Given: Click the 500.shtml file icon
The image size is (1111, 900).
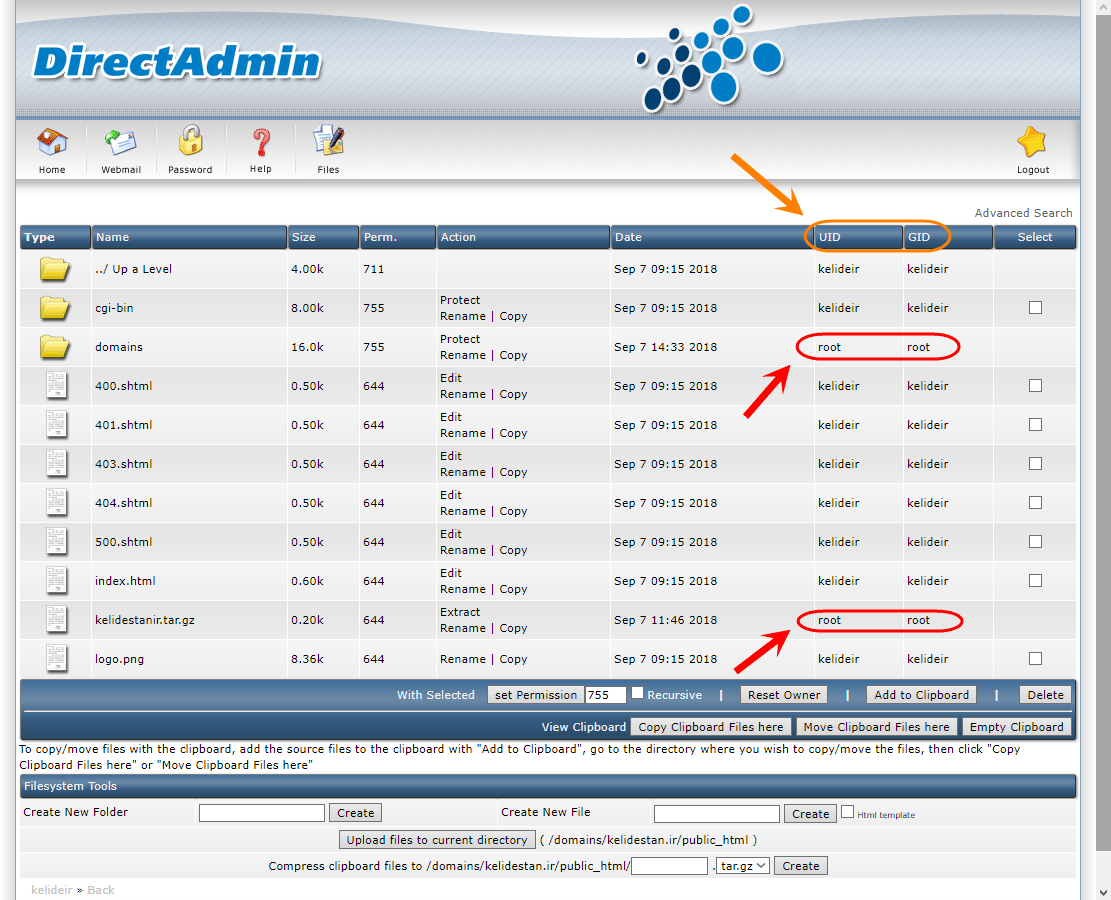Looking at the screenshot, I should pos(56,541).
